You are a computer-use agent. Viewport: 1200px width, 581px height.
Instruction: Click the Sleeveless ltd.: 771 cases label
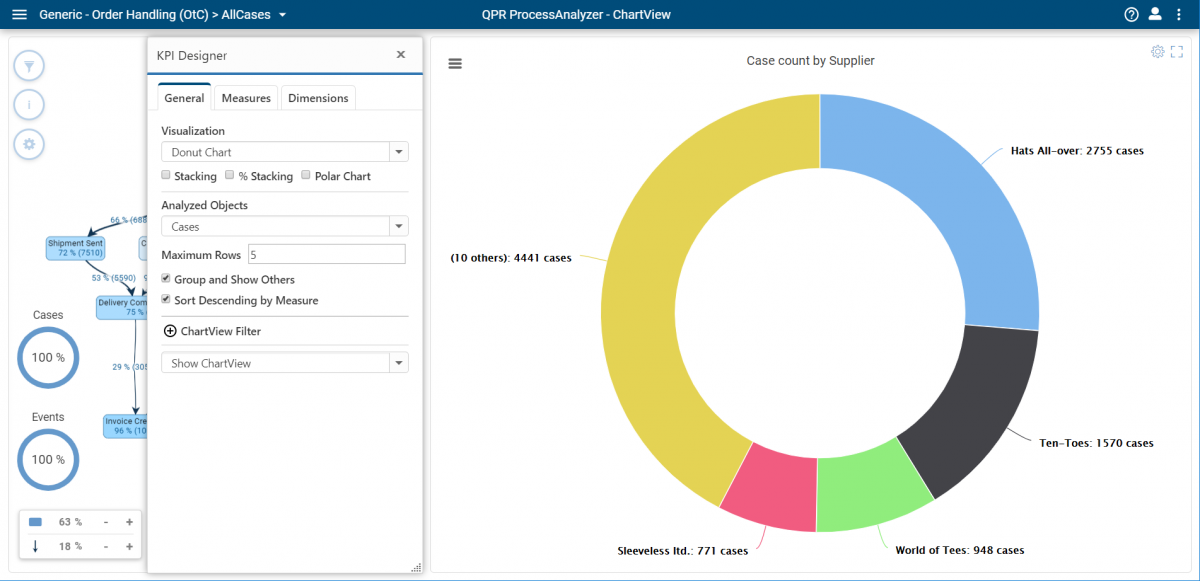click(x=683, y=550)
